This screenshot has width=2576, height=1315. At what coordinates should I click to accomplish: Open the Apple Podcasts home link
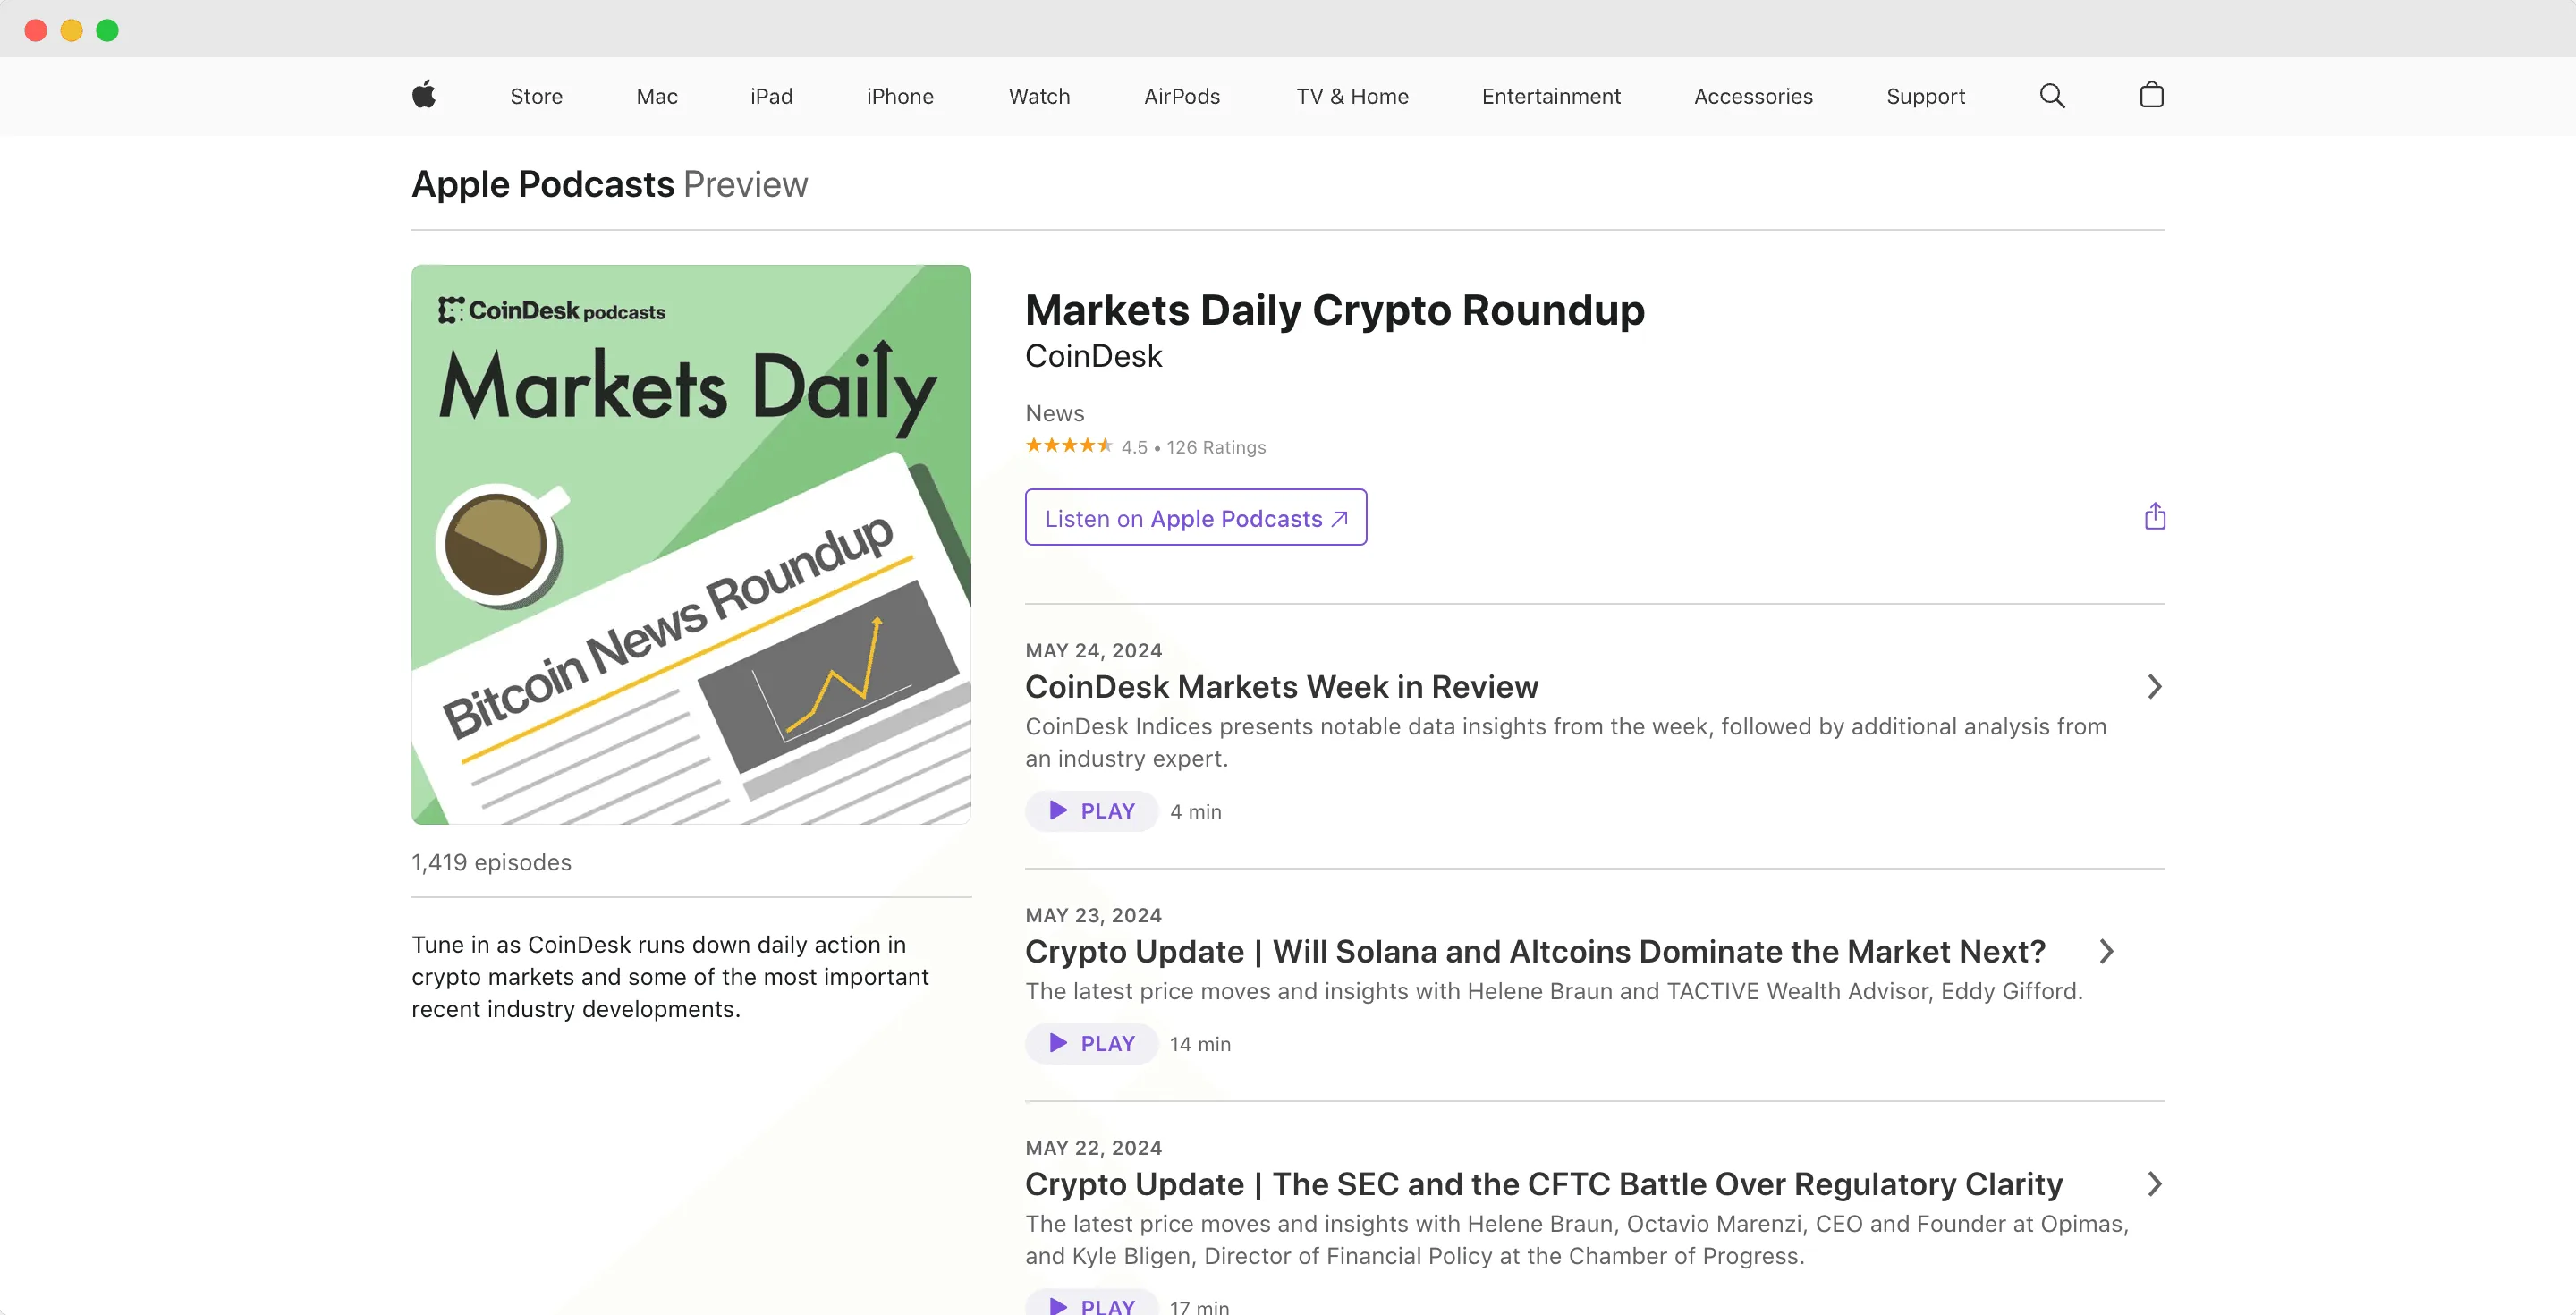(542, 184)
